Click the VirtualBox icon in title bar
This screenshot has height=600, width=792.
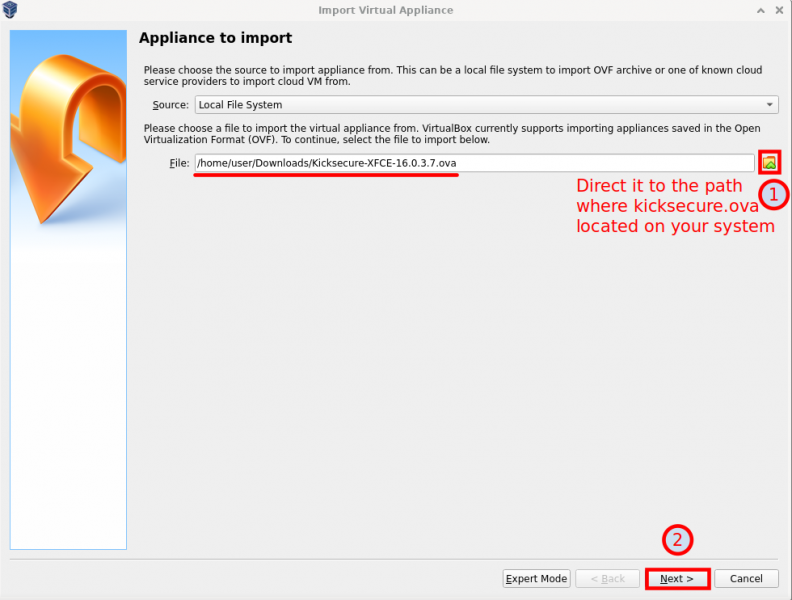click(x=11, y=10)
